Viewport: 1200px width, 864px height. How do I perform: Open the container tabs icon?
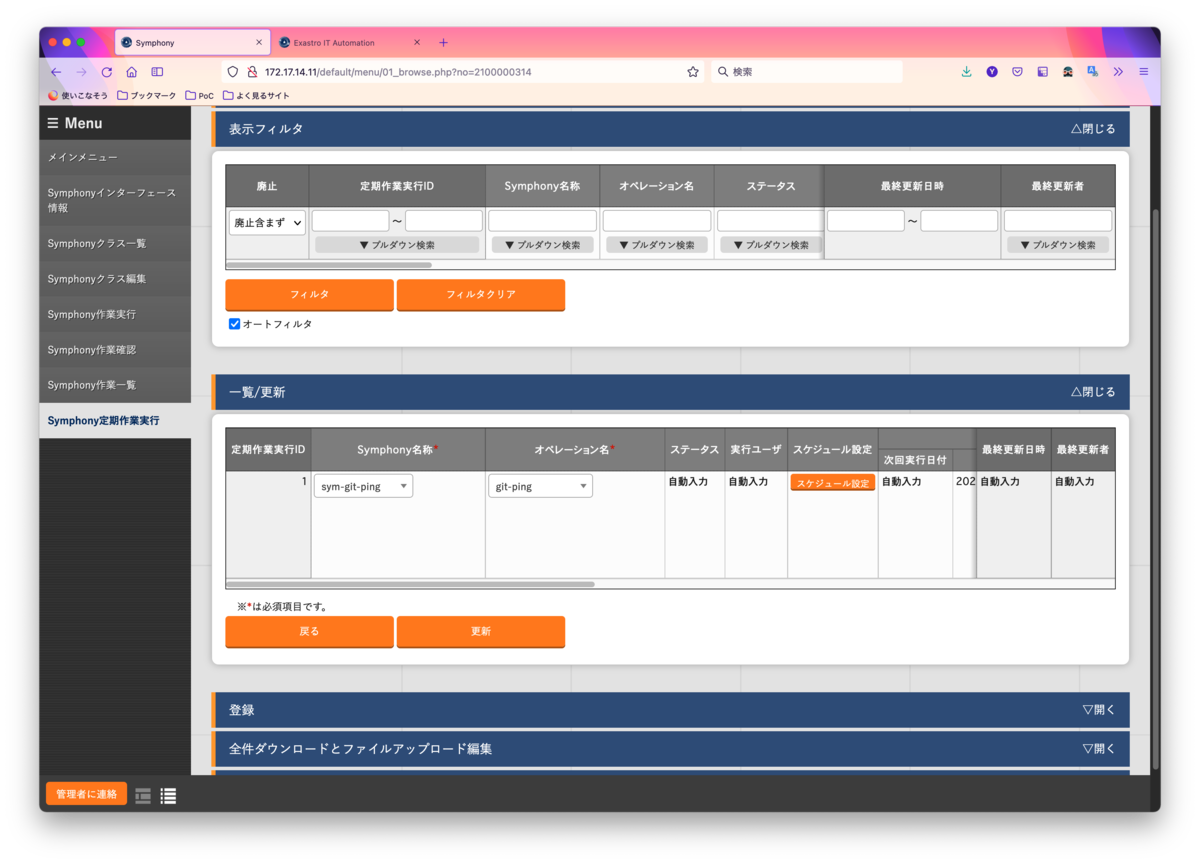[x=1042, y=72]
